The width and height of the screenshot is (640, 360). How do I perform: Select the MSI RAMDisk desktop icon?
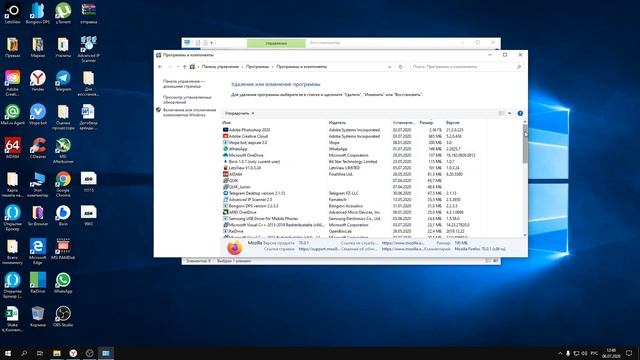(63, 249)
